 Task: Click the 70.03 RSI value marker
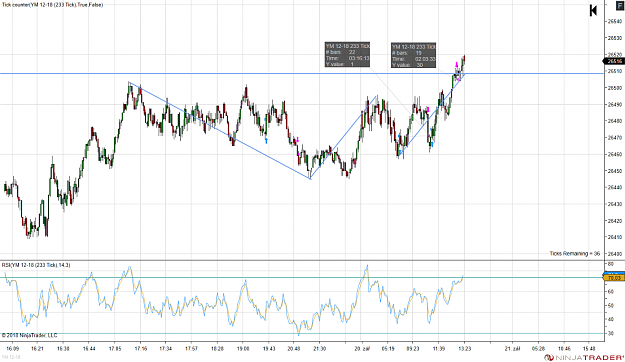coord(614,277)
